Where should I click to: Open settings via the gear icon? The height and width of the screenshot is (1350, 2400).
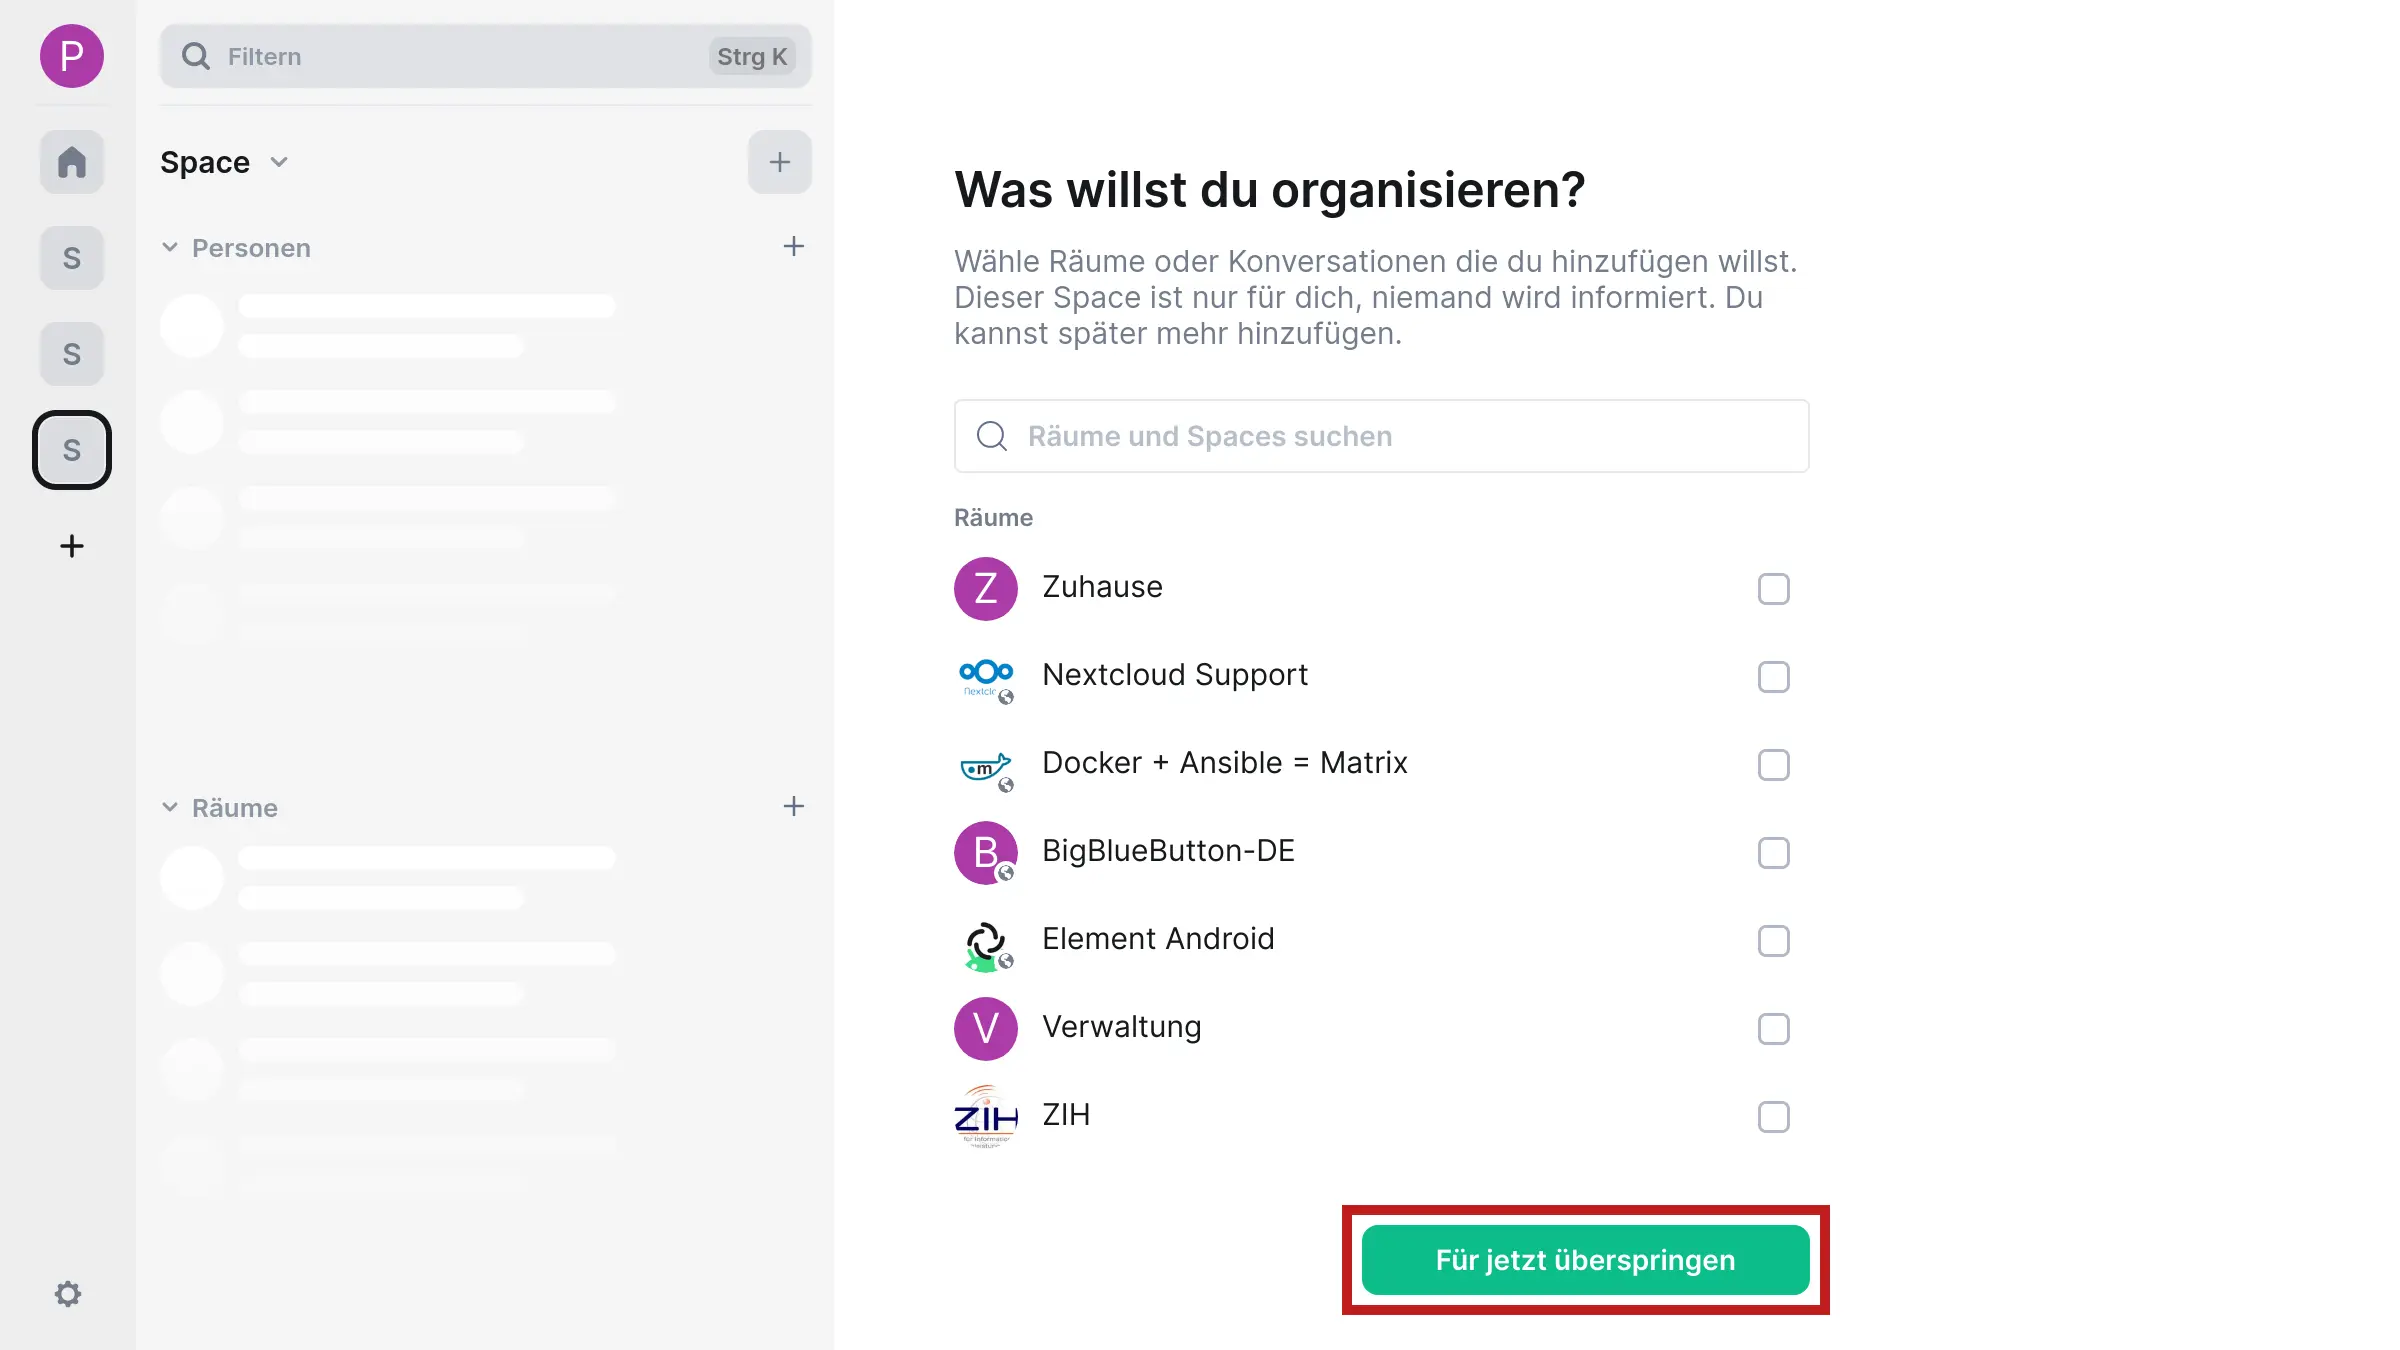coord(68,1293)
